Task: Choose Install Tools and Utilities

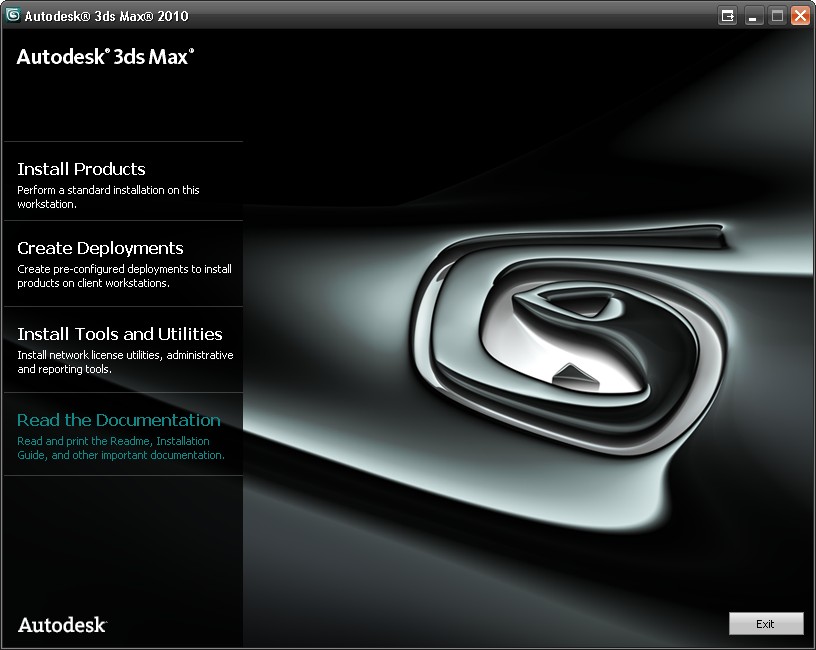Action: tap(119, 334)
